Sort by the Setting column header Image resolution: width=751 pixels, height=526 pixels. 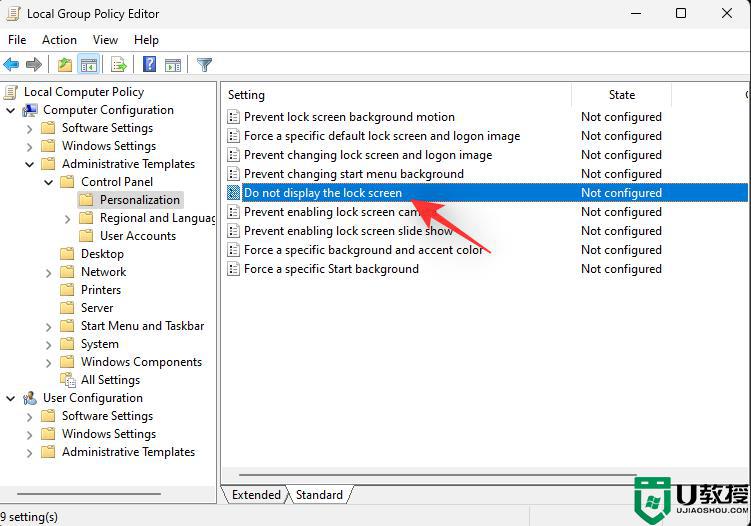pyautogui.click(x=398, y=95)
